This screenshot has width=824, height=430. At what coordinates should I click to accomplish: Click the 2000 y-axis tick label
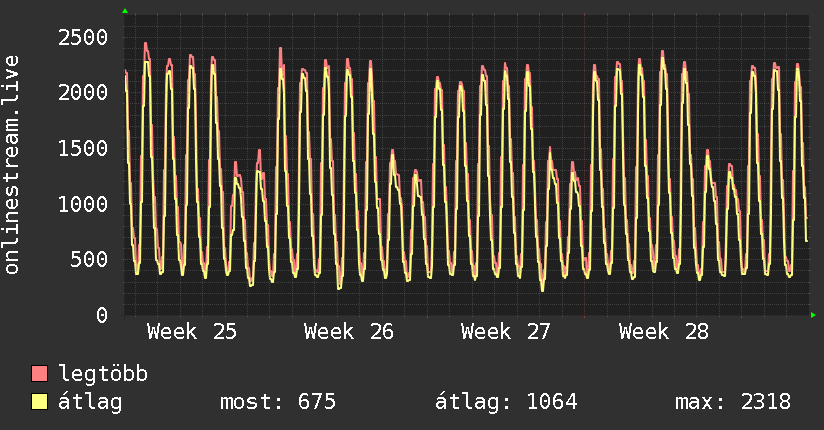pyautogui.click(x=83, y=93)
